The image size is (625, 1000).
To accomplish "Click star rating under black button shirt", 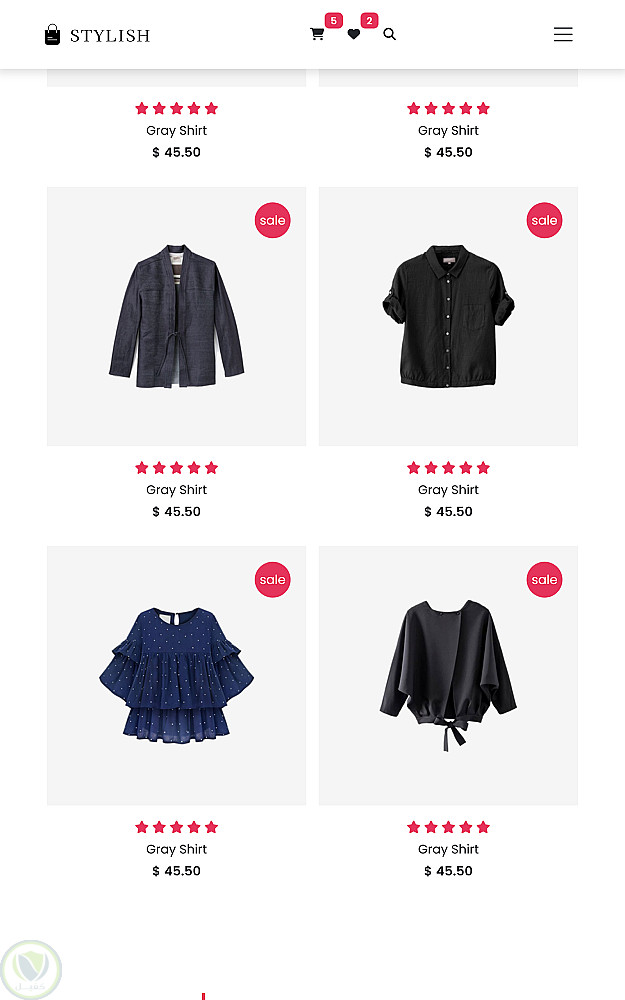I will click(x=448, y=468).
